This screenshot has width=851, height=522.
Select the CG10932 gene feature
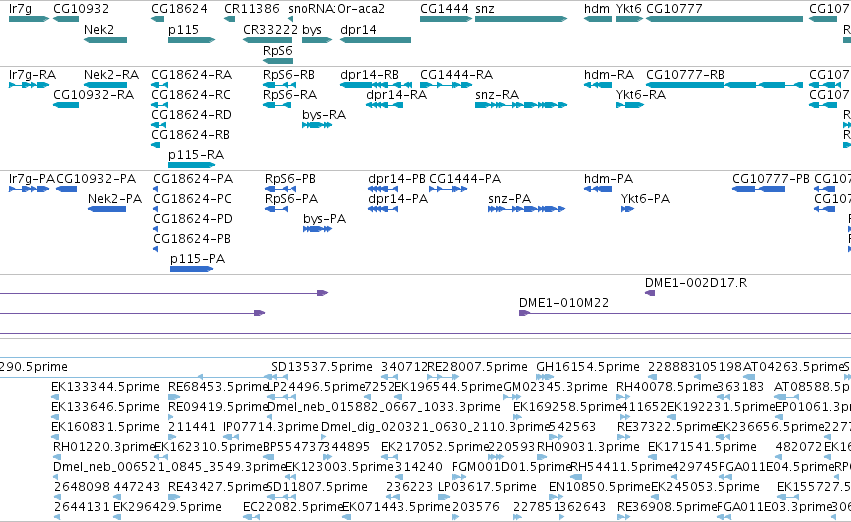pyautogui.click(x=66, y=19)
